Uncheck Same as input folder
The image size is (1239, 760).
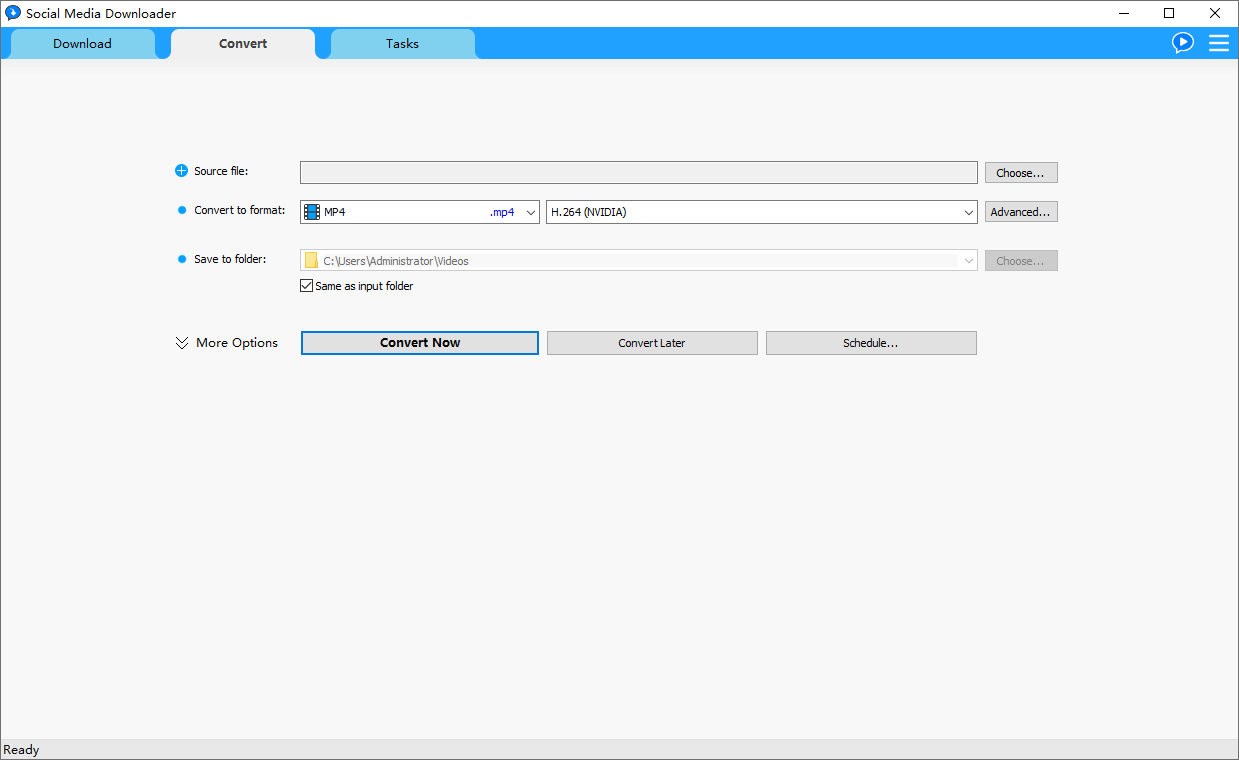[307, 286]
